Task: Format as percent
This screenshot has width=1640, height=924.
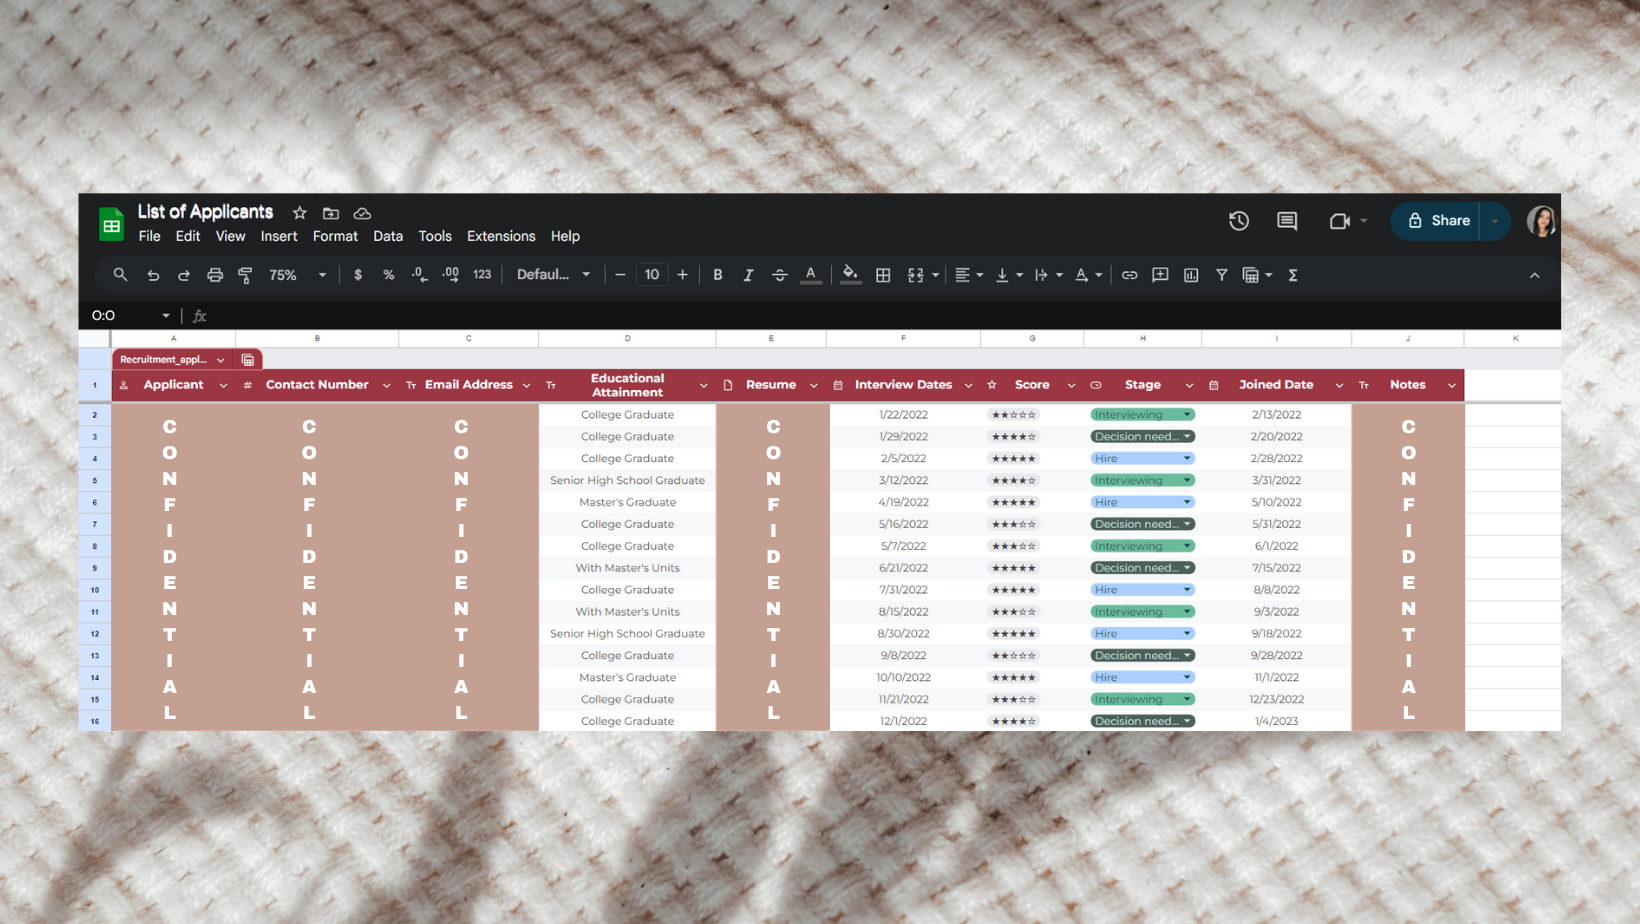Action: point(388,275)
